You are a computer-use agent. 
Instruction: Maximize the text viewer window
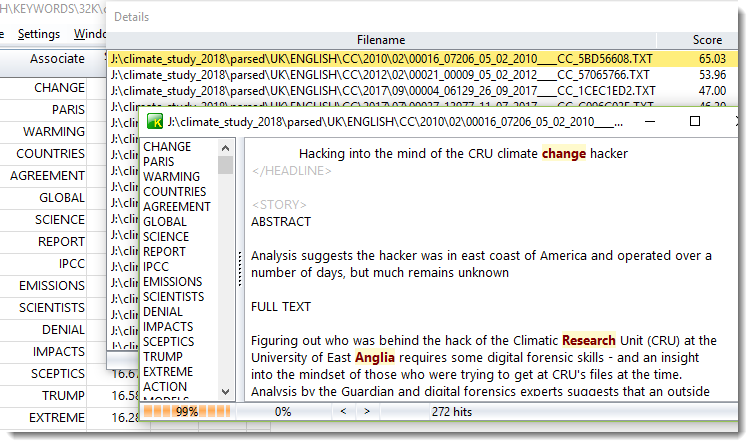(x=694, y=121)
